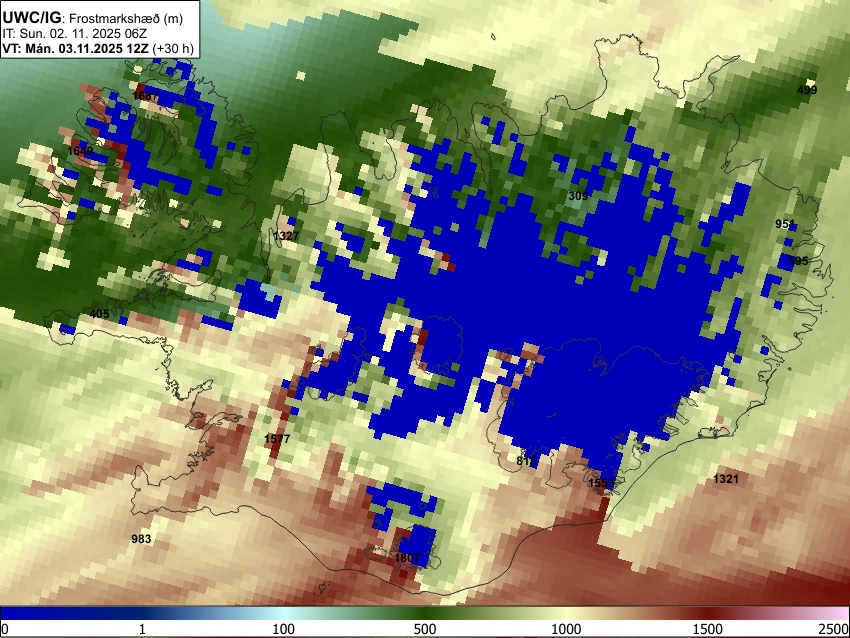Click the map value 815
This screenshot has width=850, height=638.
[x=526, y=461]
